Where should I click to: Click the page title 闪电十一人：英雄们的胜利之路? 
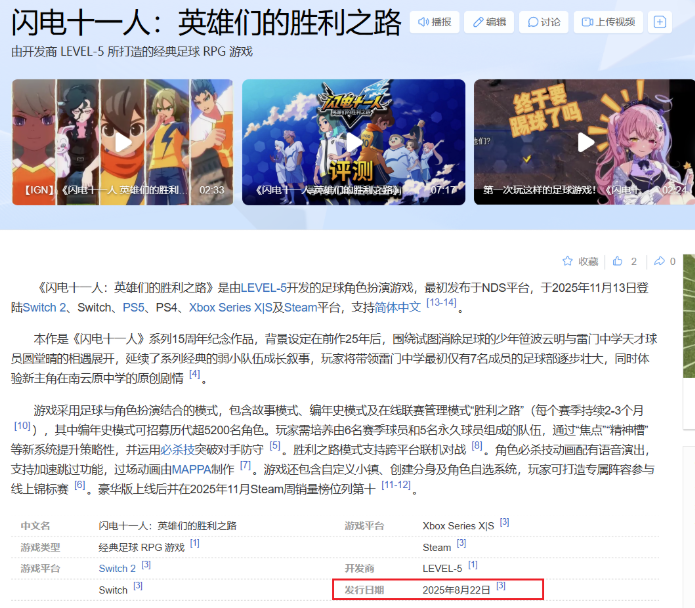click(206, 22)
